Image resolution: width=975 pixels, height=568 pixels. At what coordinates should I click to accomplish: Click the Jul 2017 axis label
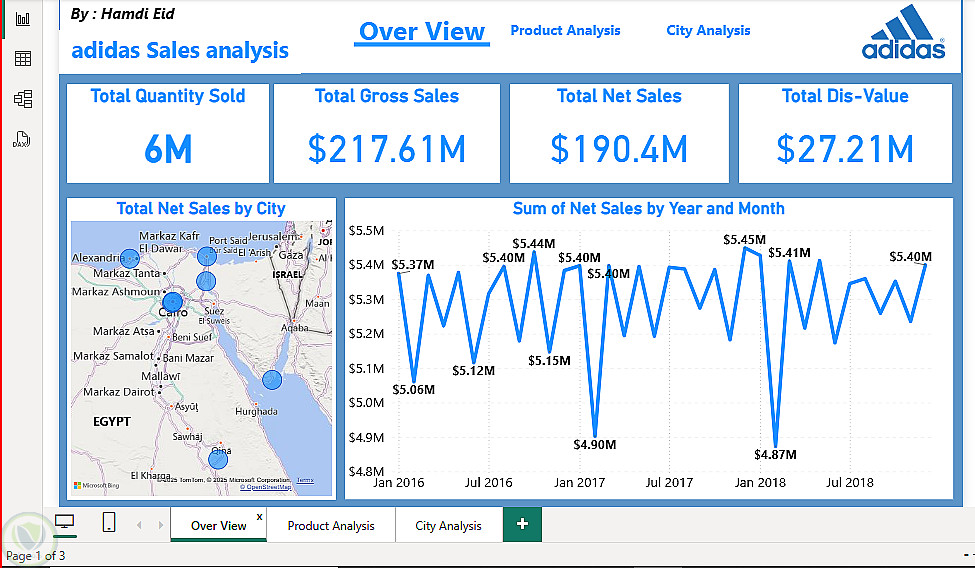click(x=669, y=482)
